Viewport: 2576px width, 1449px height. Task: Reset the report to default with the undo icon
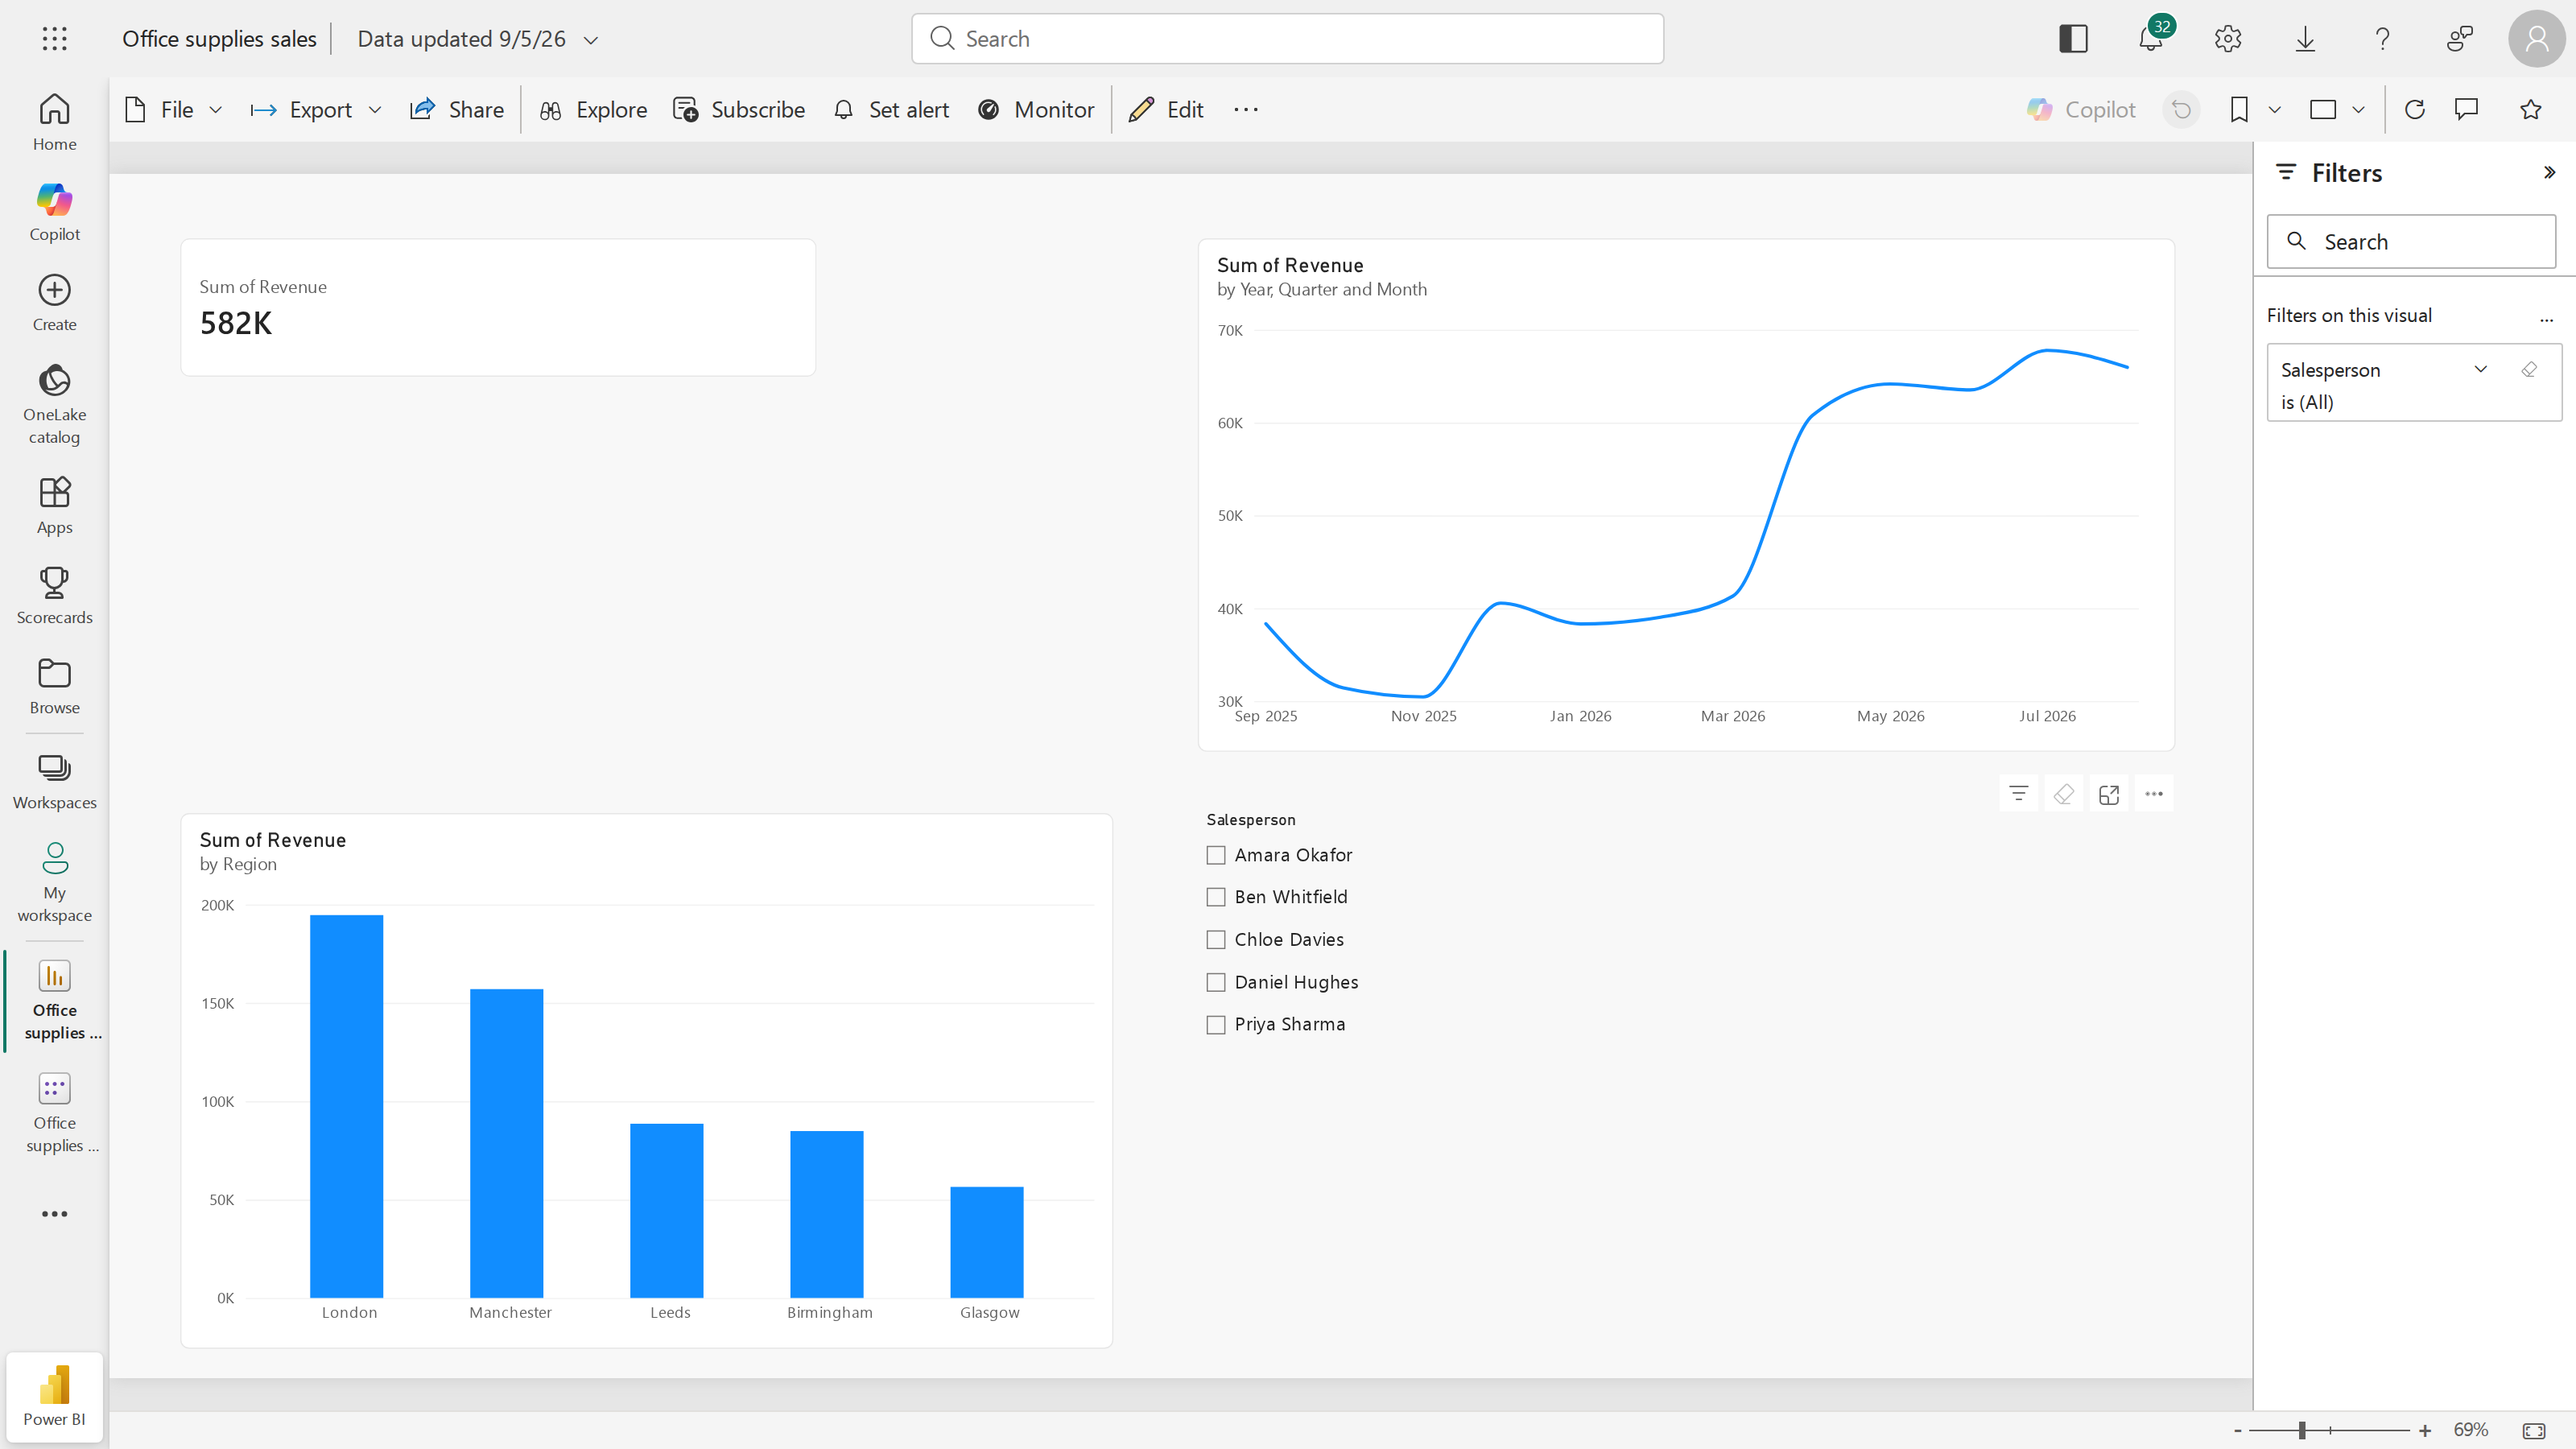[x=2181, y=110]
